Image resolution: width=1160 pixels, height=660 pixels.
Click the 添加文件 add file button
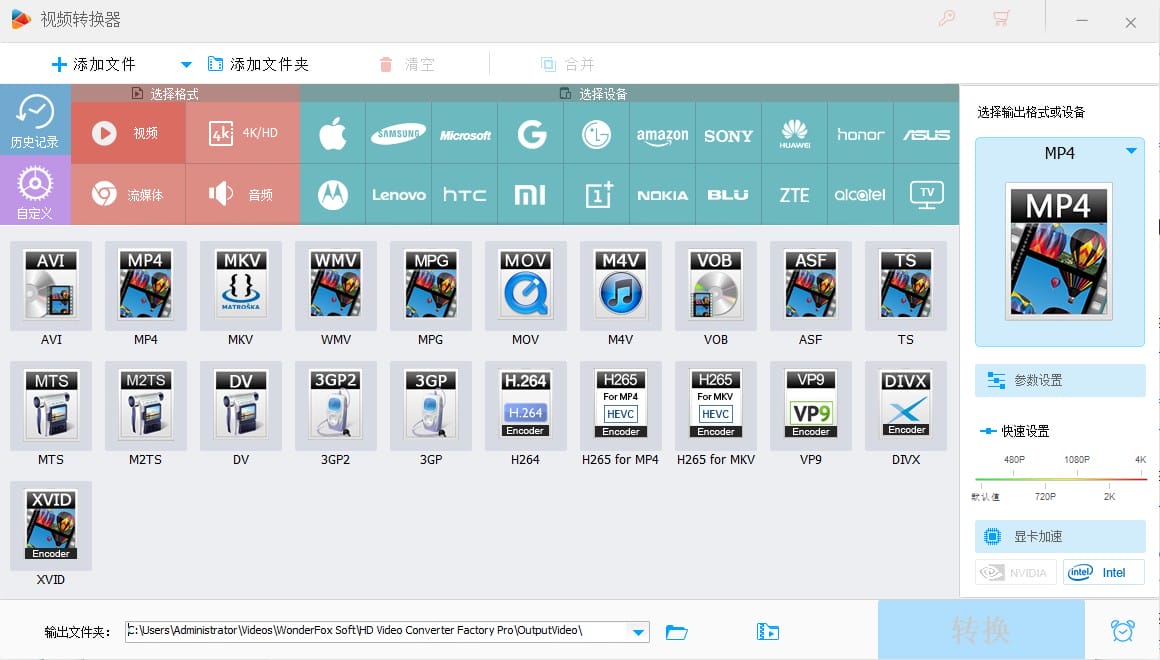(93, 64)
